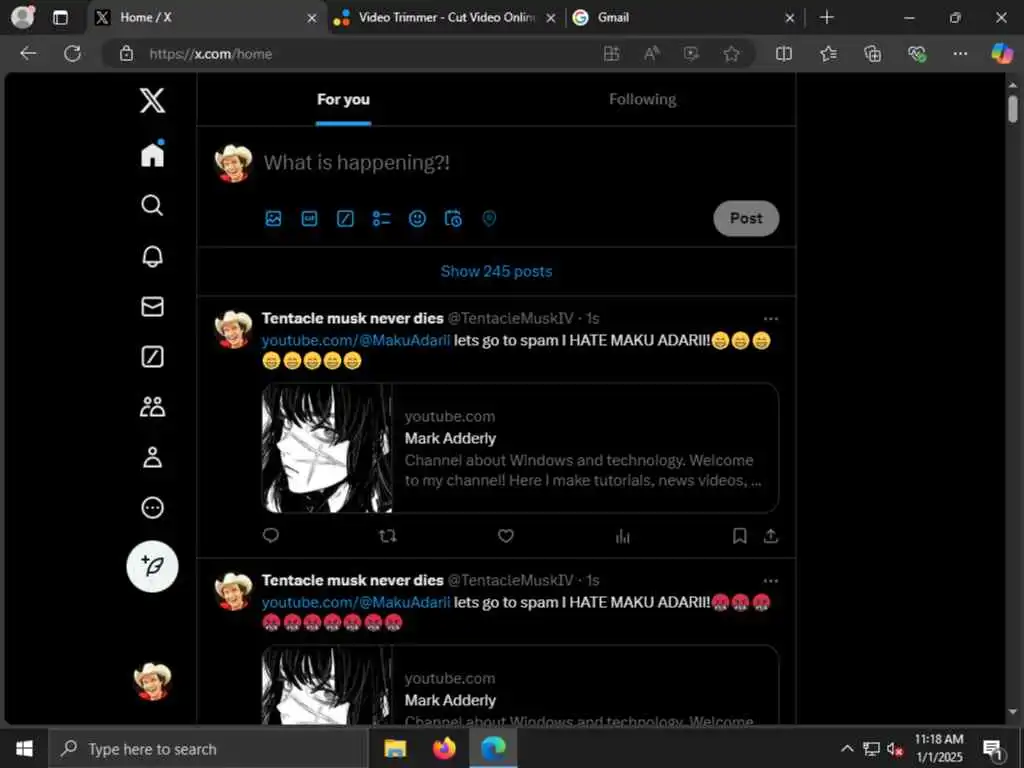
Task: Open Communities with the people icon
Action: 152,407
